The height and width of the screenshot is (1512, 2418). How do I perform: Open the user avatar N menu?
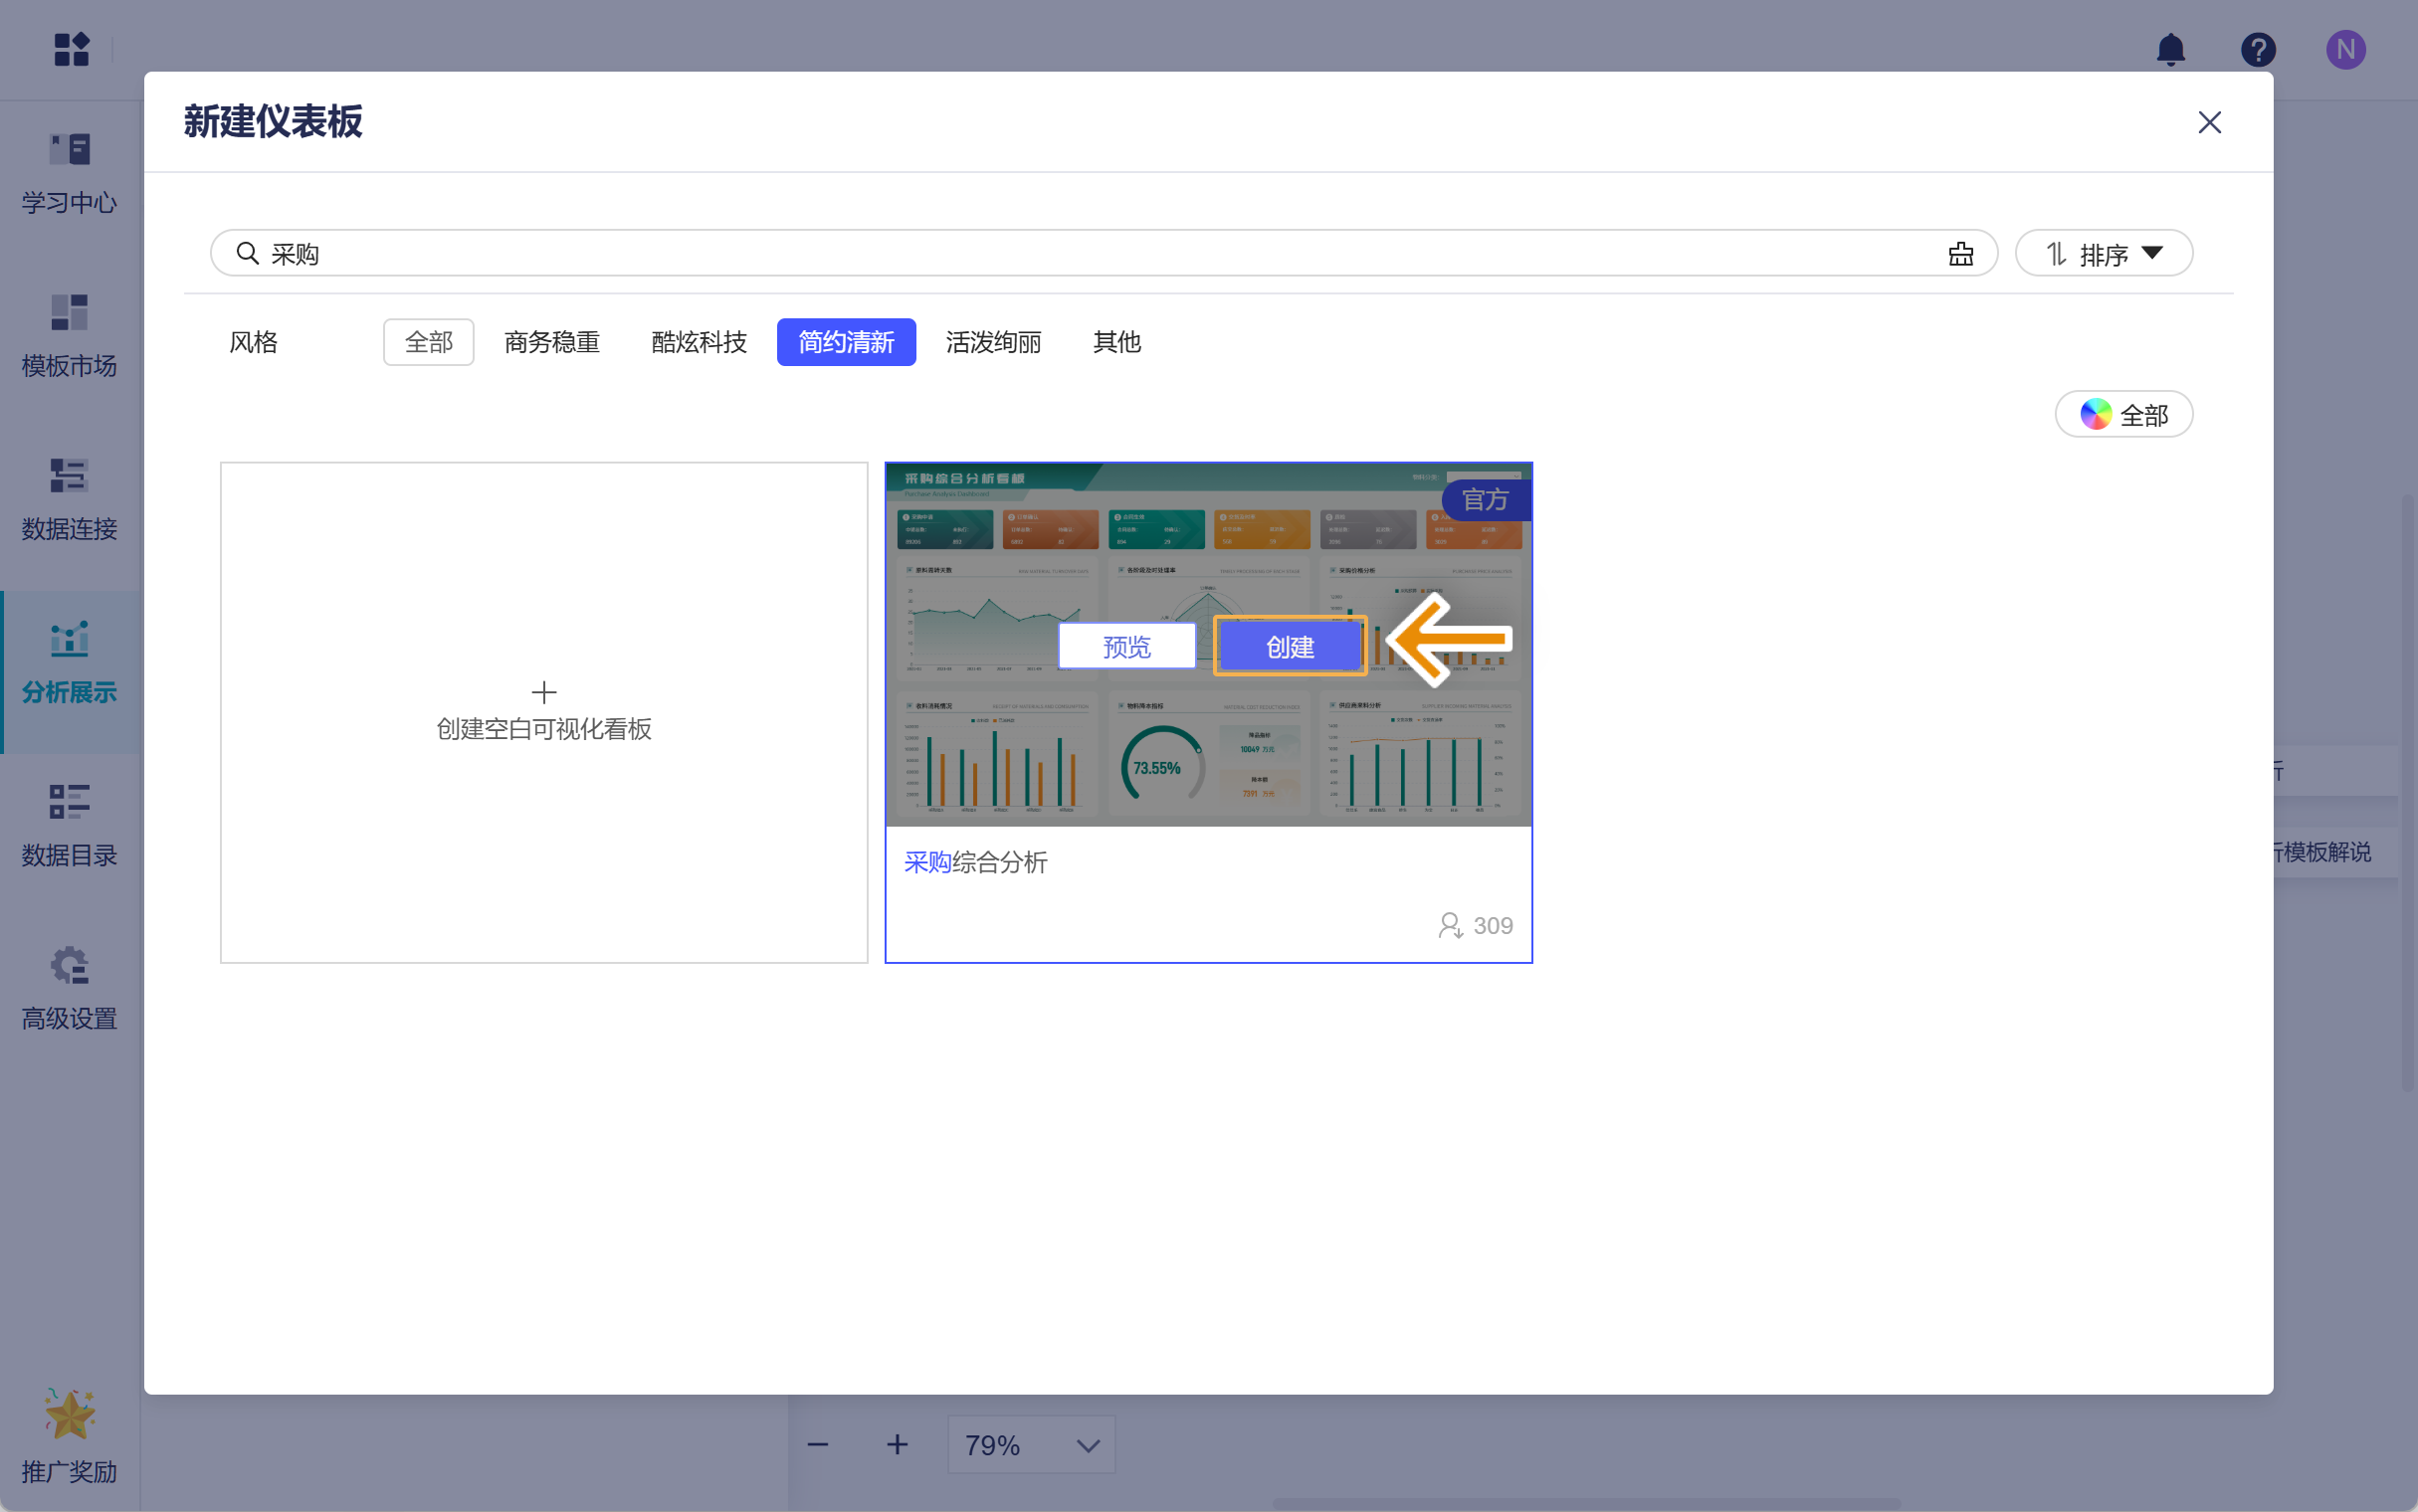pyautogui.click(x=2345, y=49)
